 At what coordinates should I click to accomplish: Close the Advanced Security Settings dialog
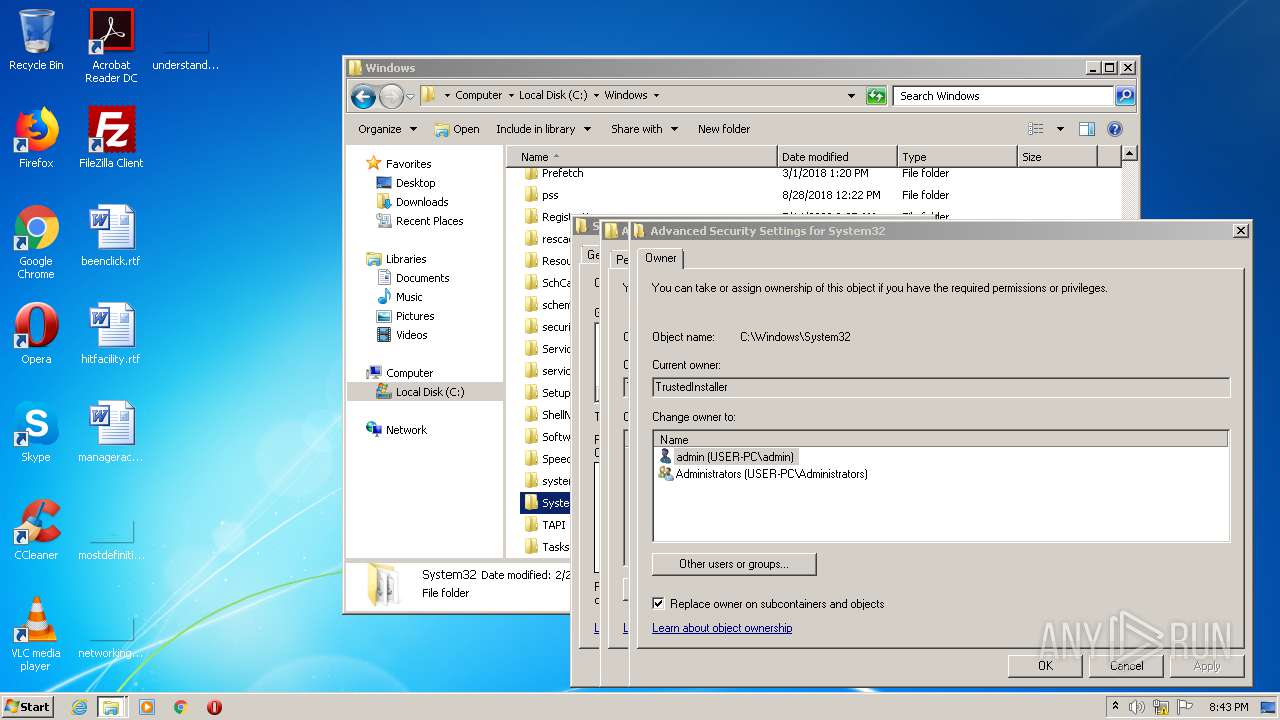pyautogui.click(x=1240, y=231)
